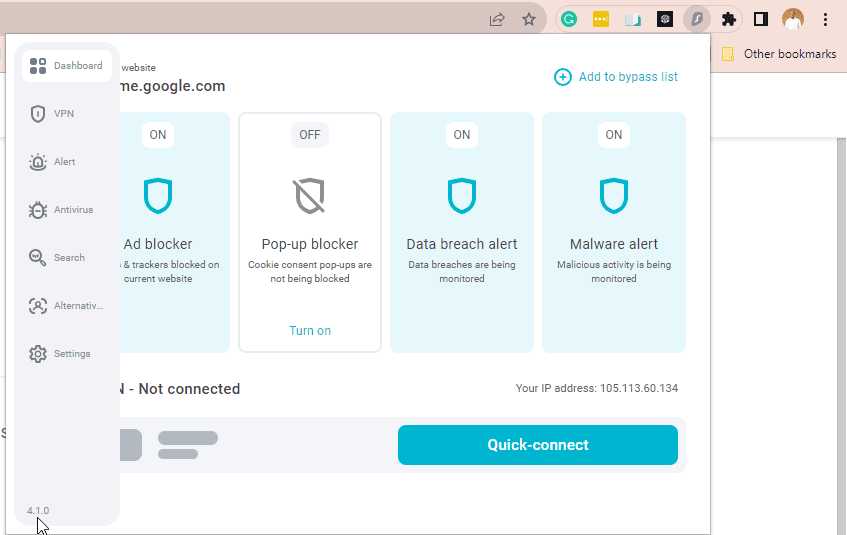Click the Malware alert card title
The width and height of the screenshot is (847, 535).
[614, 244]
